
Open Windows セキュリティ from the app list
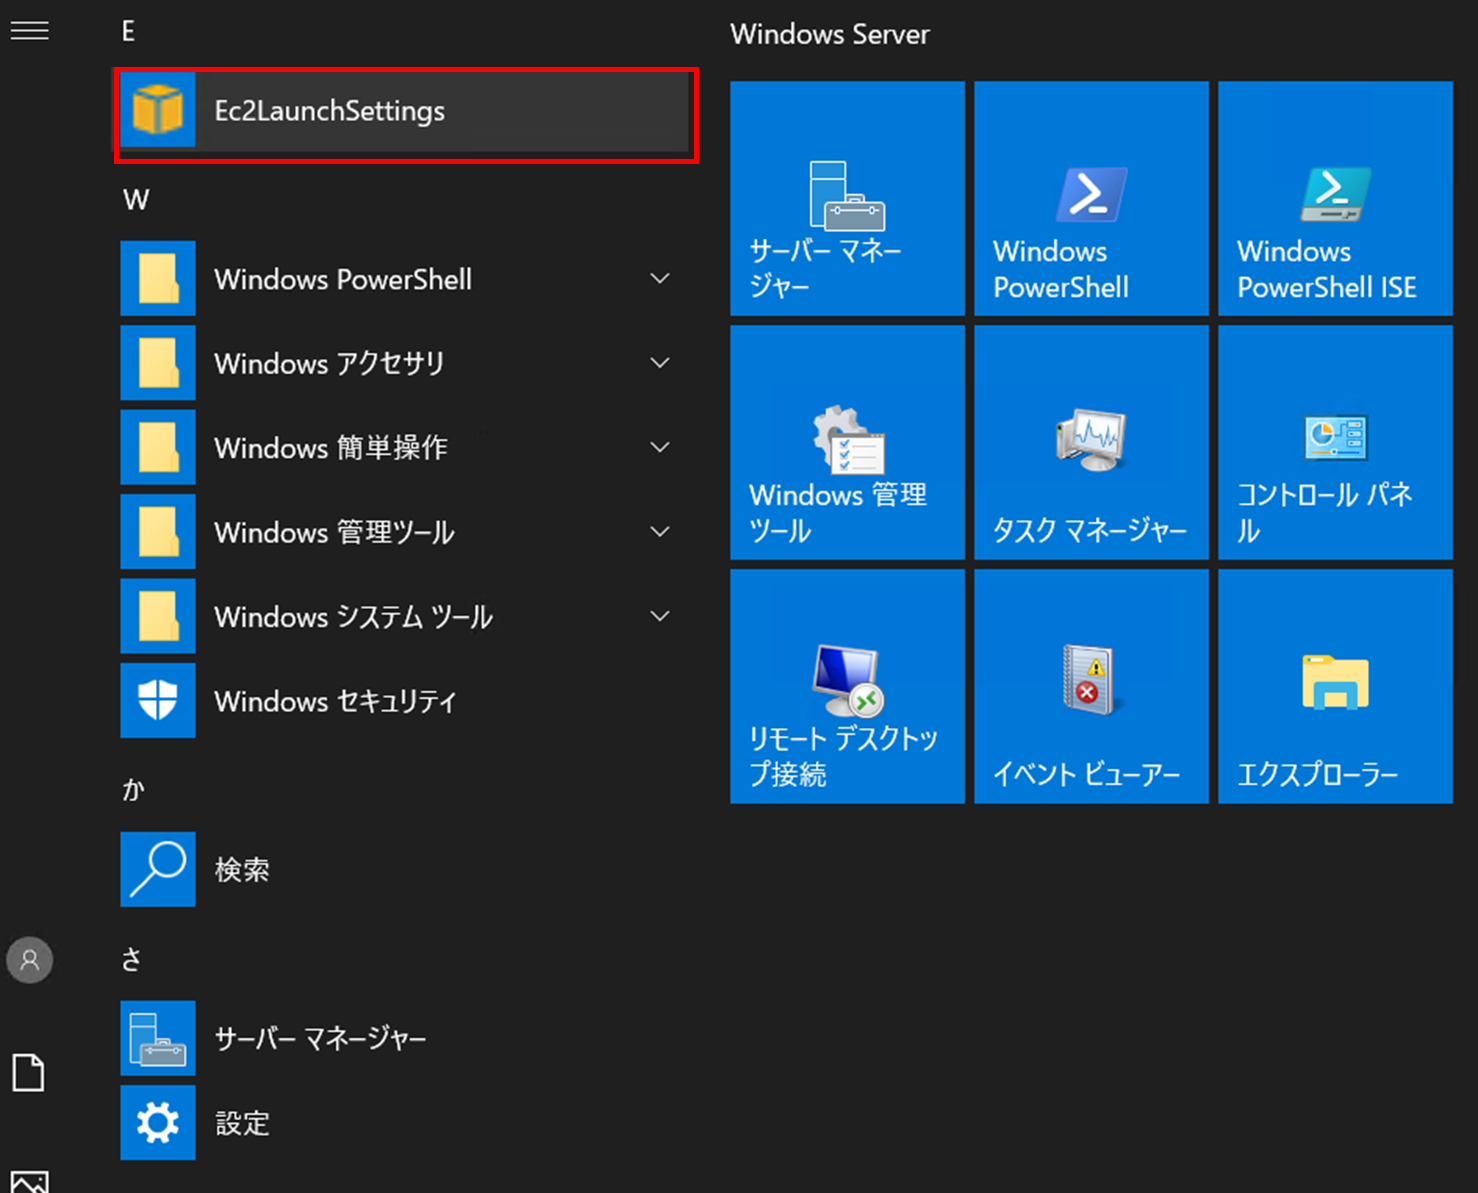click(335, 701)
